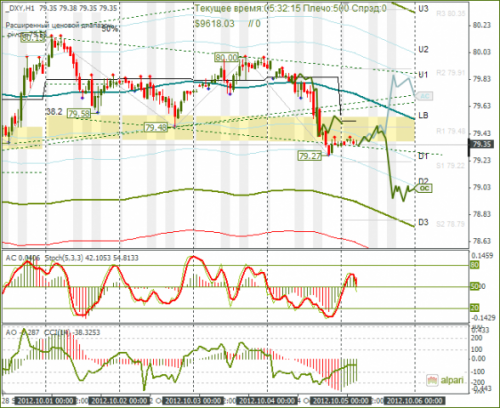Select the AC Stoch(5.3.3) indicator label
500x408 pixels.
[x=72, y=258]
